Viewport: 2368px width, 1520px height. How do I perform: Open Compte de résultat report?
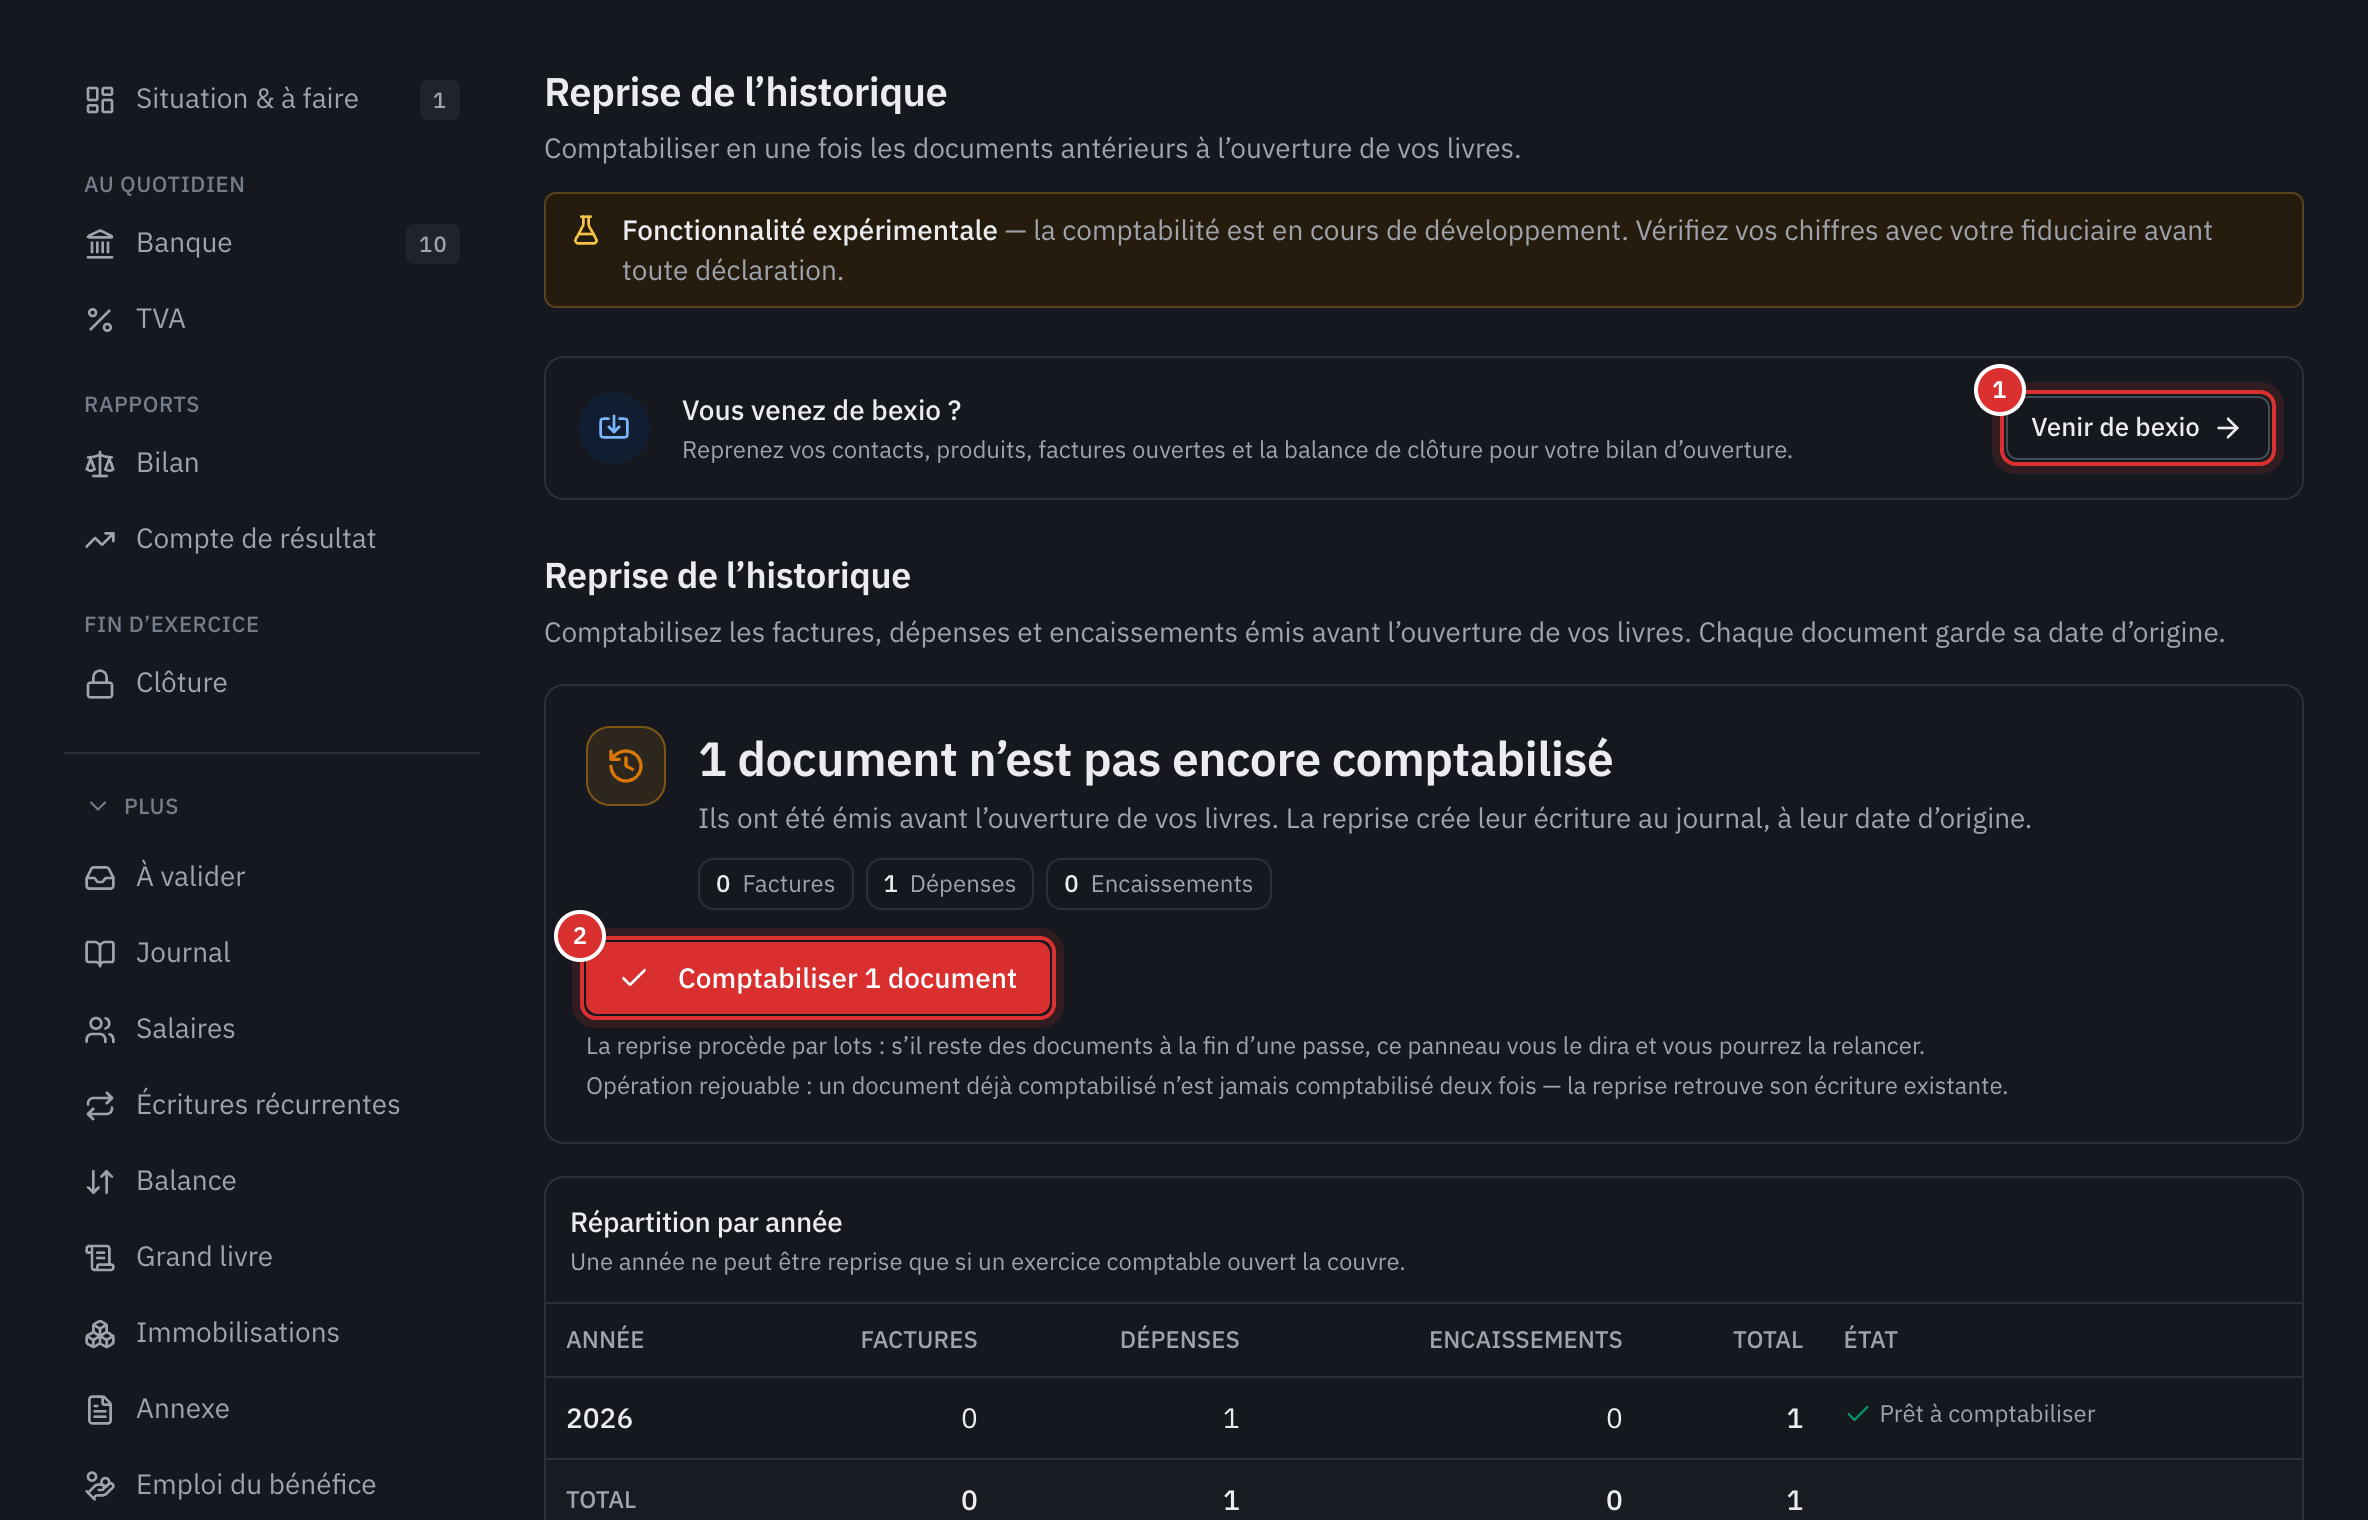click(272, 539)
